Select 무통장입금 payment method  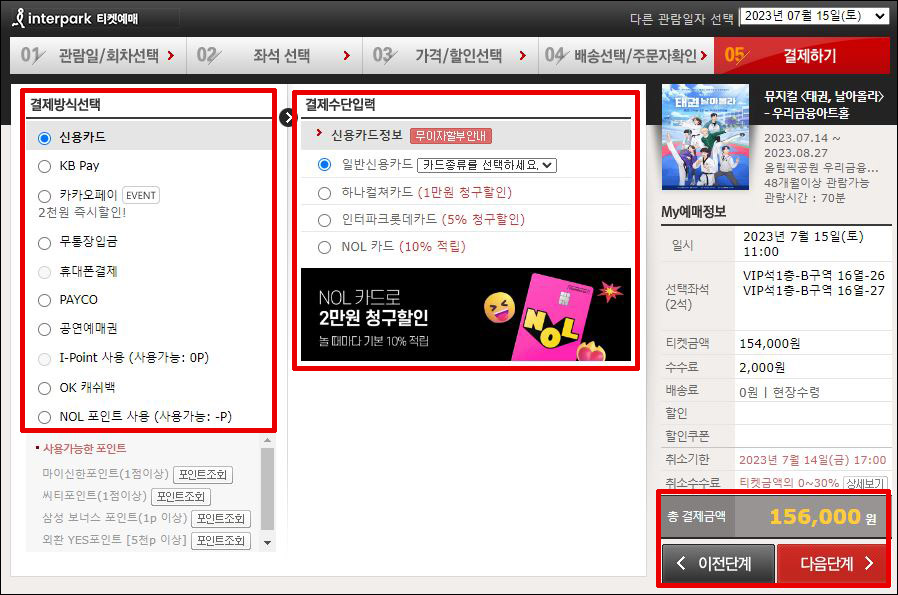tap(44, 243)
